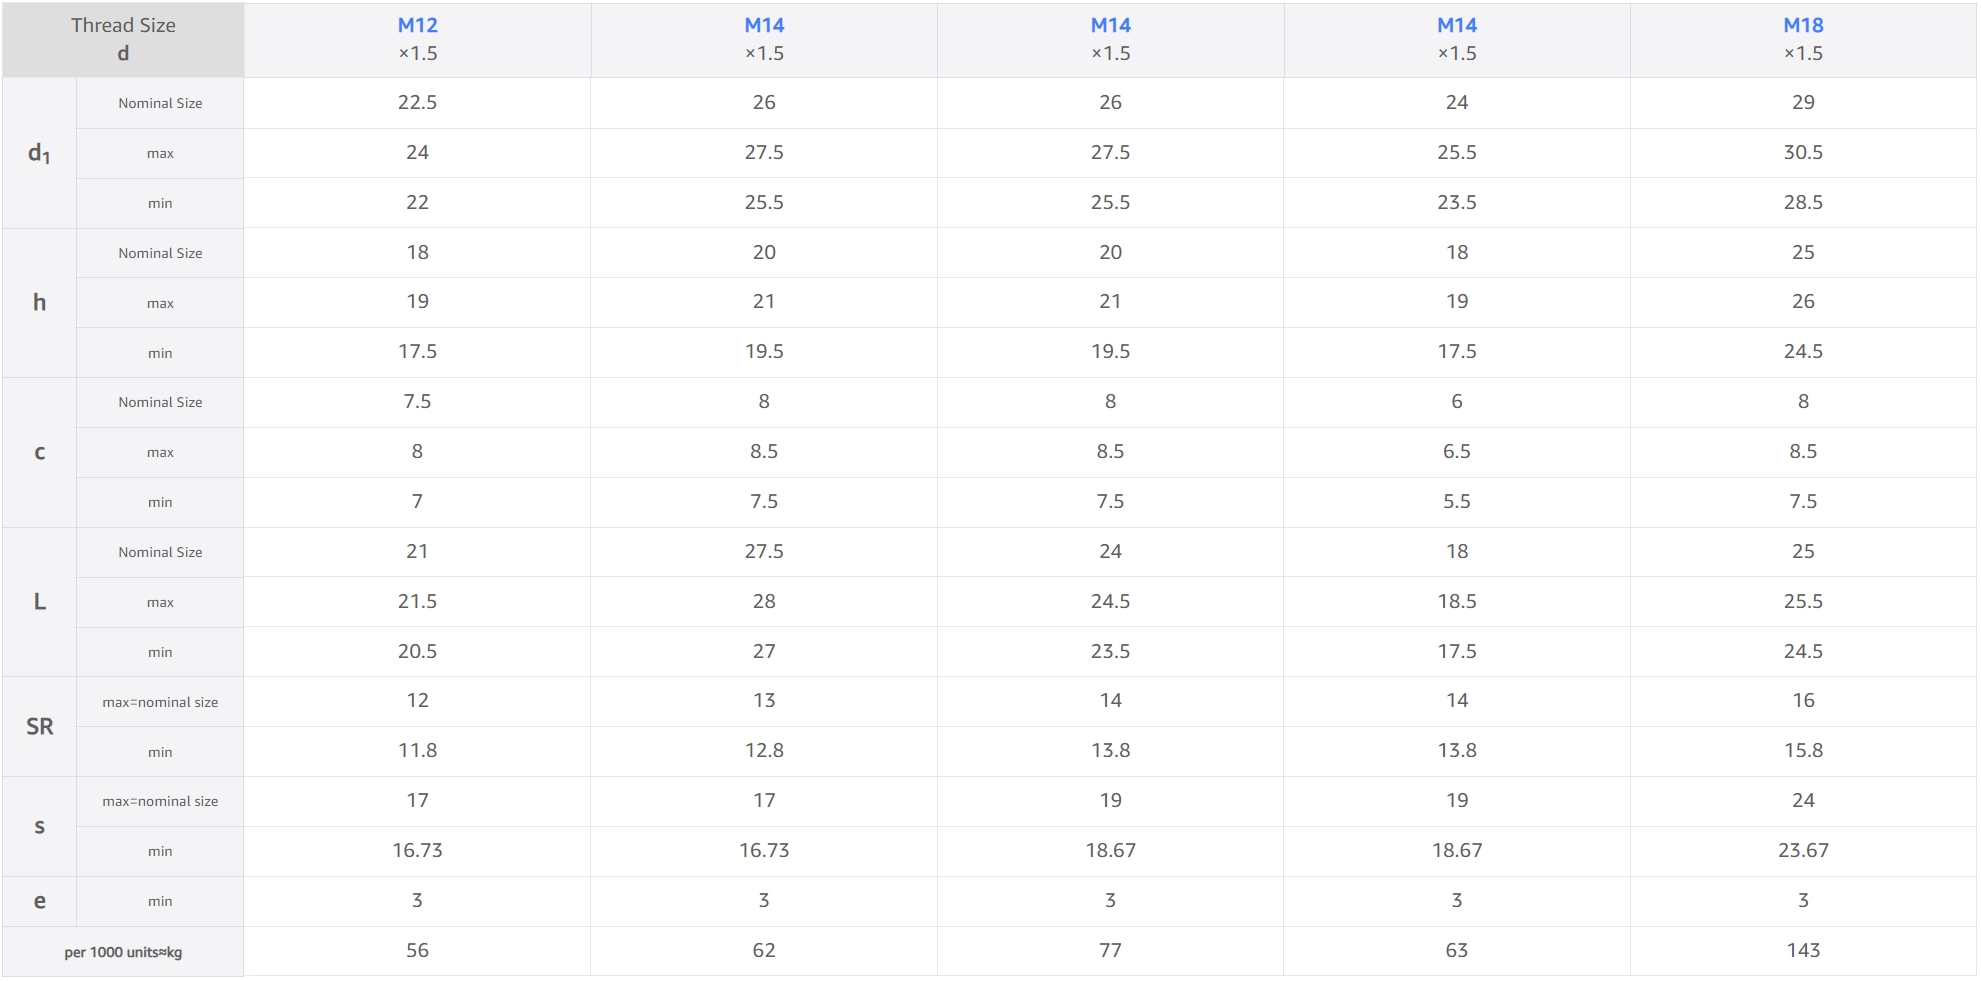1981x981 pixels.
Task: Click the 20.5 L min cell
Action: pyautogui.click(x=417, y=652)
